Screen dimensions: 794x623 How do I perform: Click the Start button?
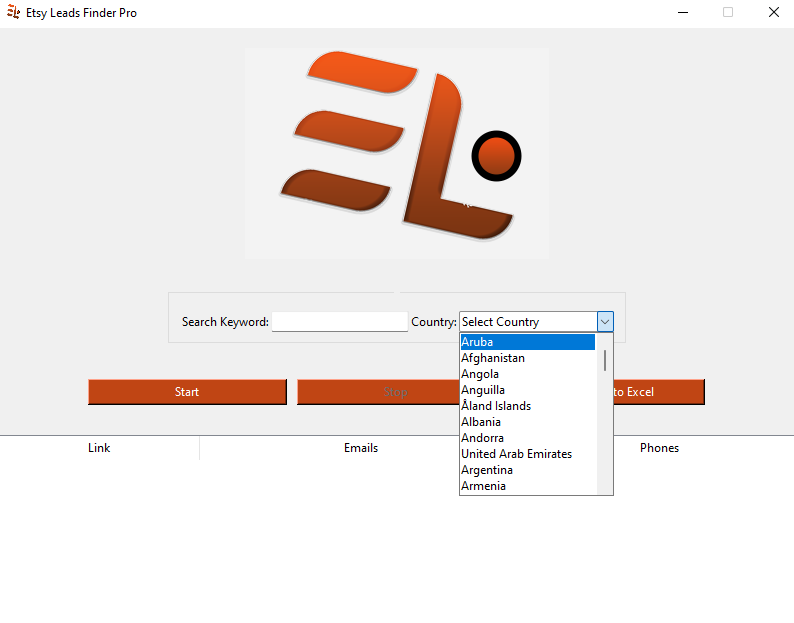[x=187, y=392]
